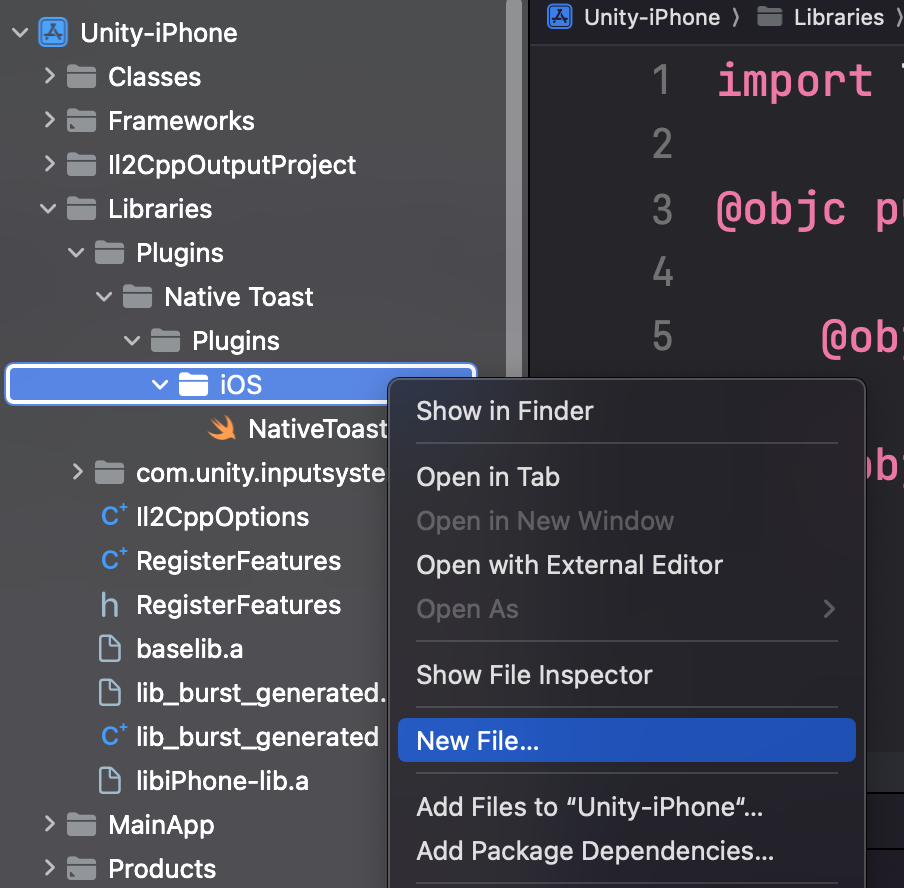The width and height of the screenshot is (904, 888).
Task: Select the NativeToast Swift file icon
Action: point(222,428)
